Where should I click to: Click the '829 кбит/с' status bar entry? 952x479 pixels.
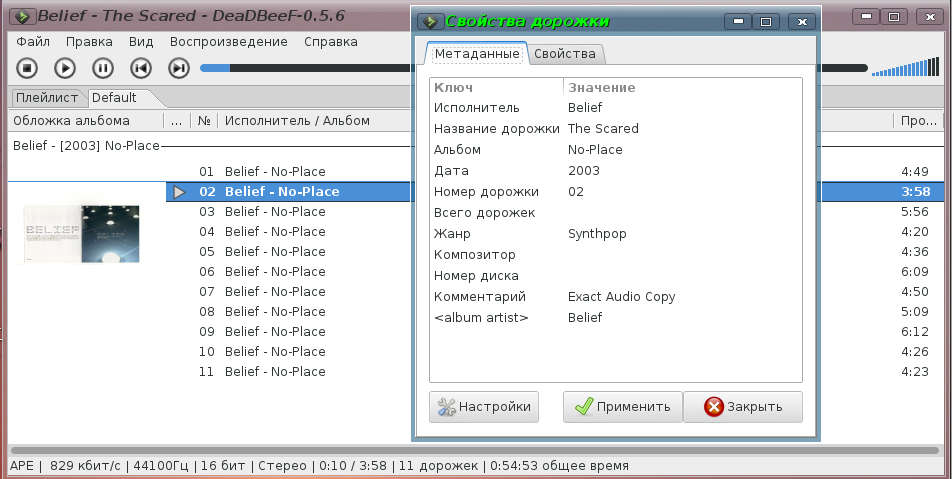coord(85,466)
